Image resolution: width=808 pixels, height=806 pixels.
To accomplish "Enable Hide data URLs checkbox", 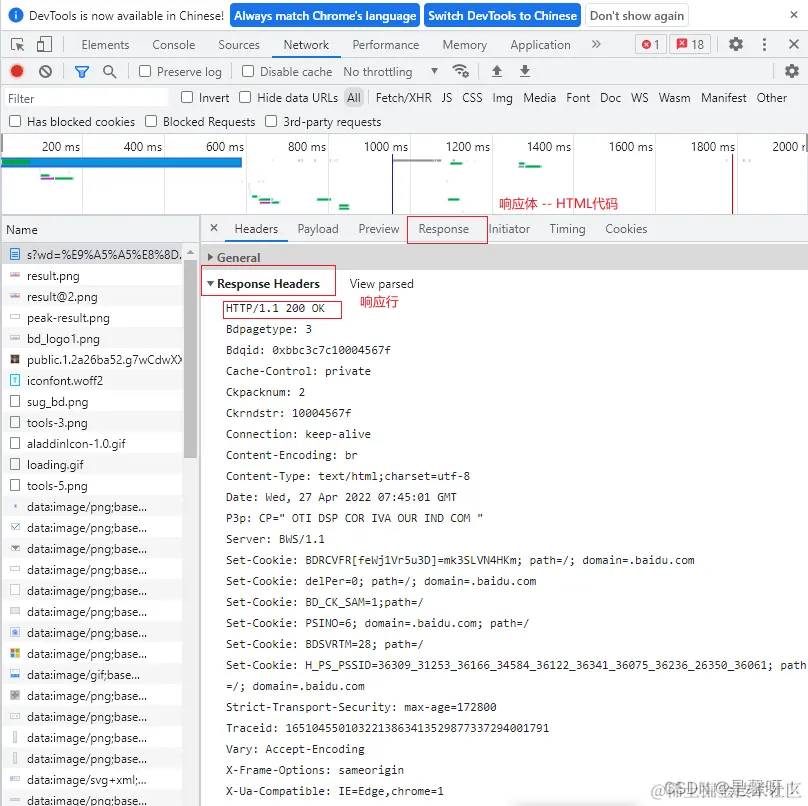I will (245, 97).
